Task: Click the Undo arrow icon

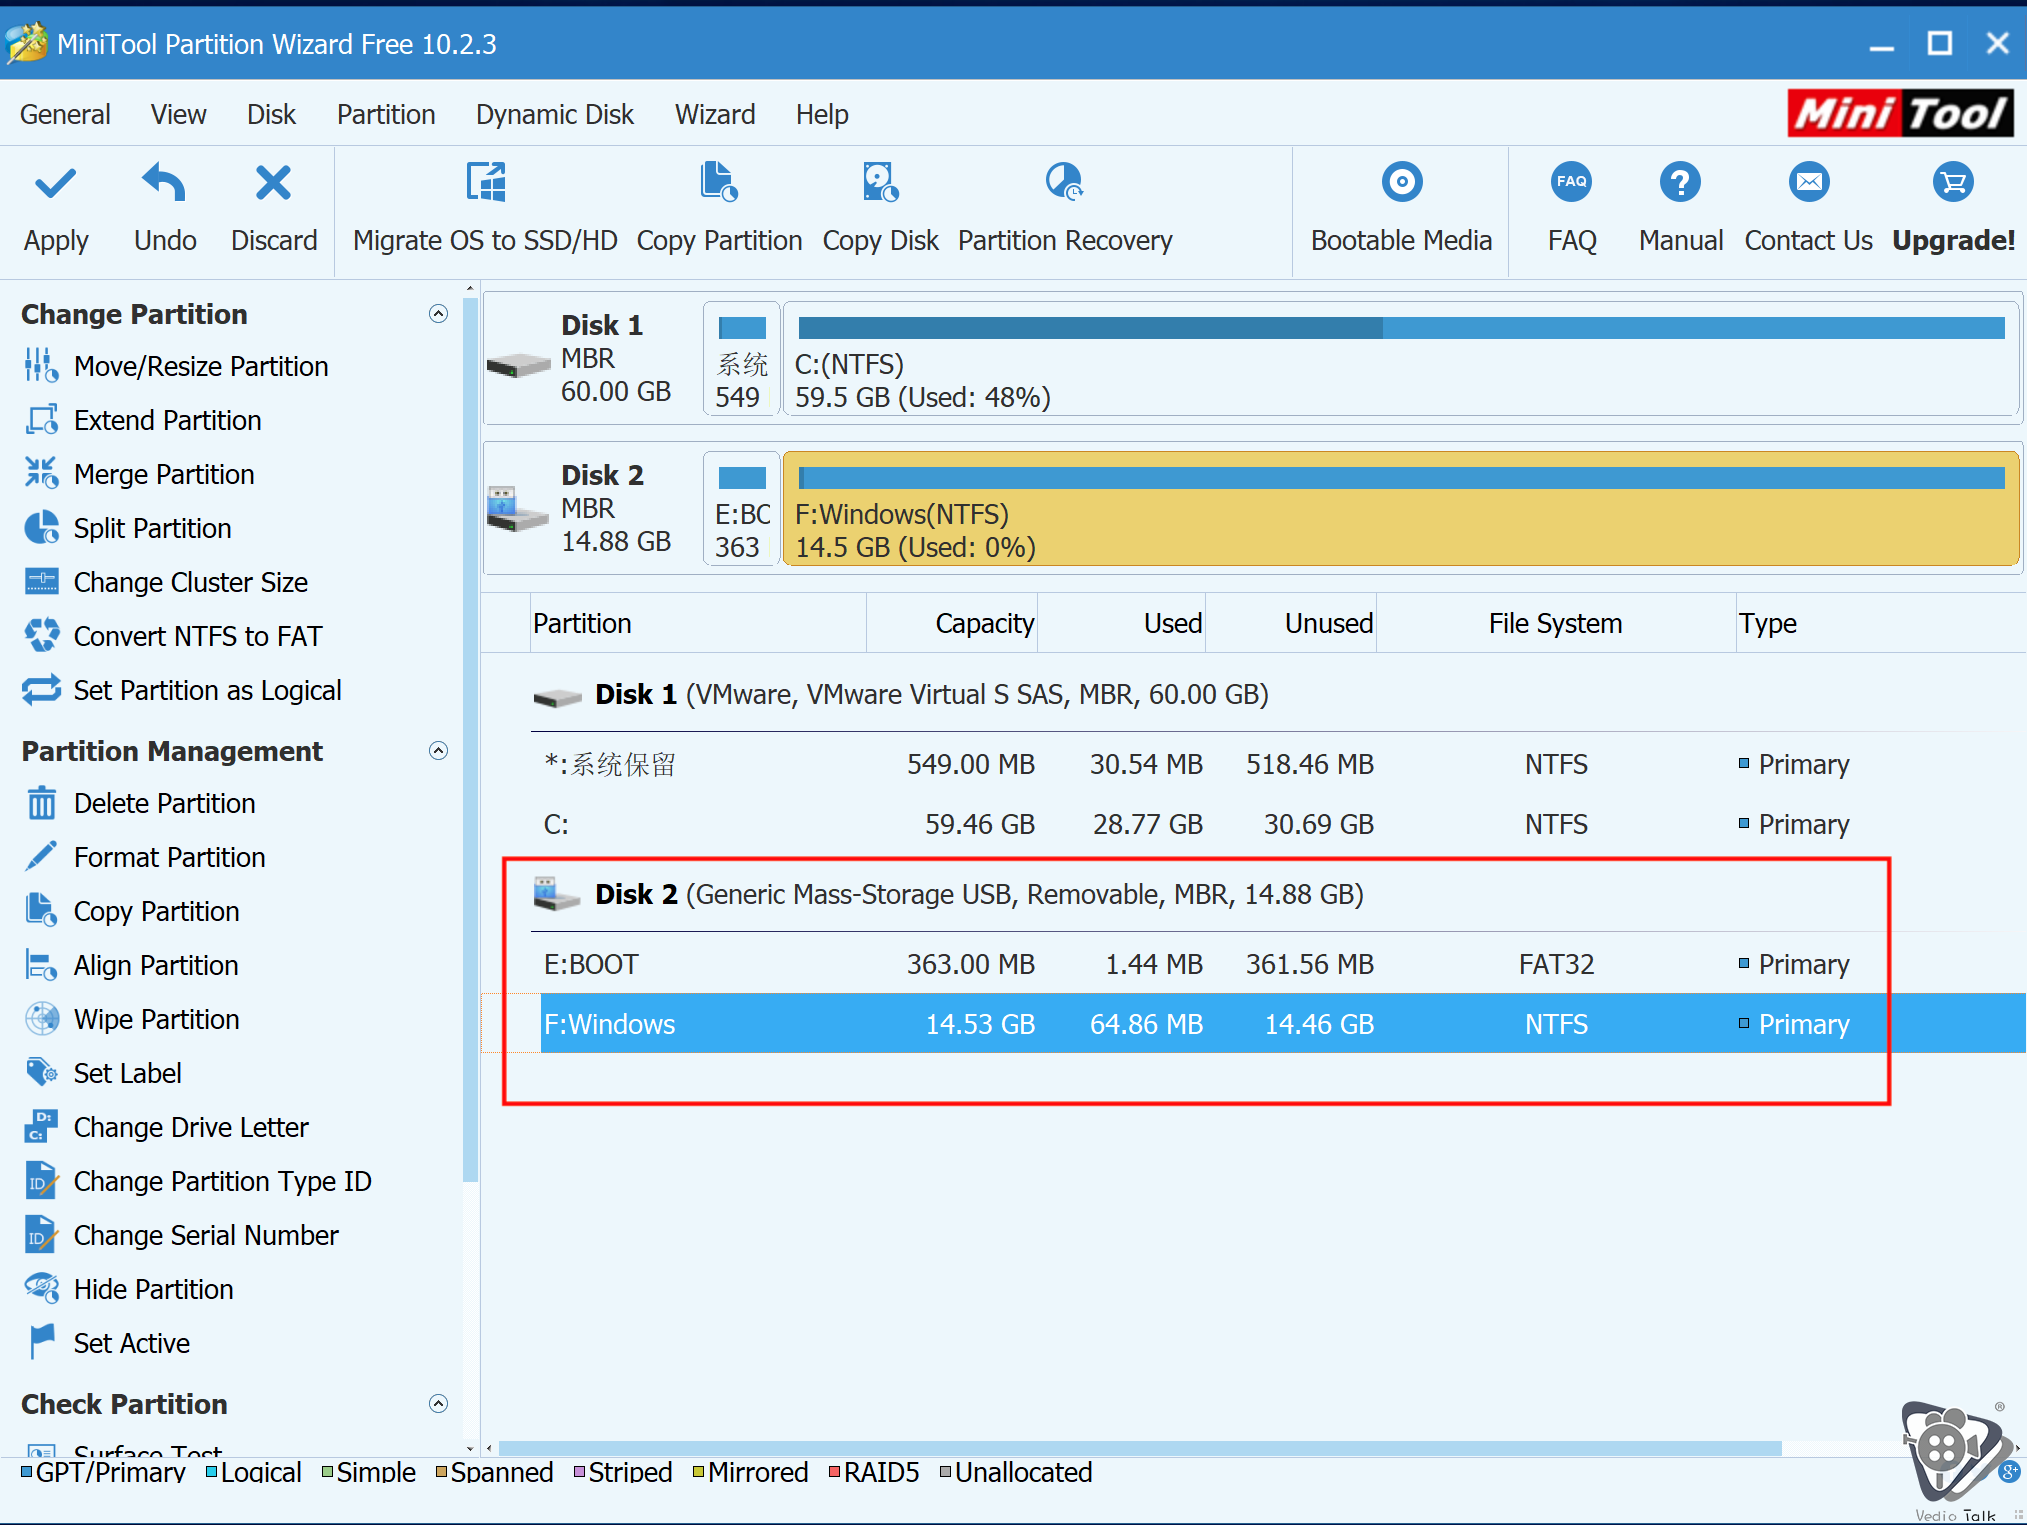Action: [x=165, y=183]
